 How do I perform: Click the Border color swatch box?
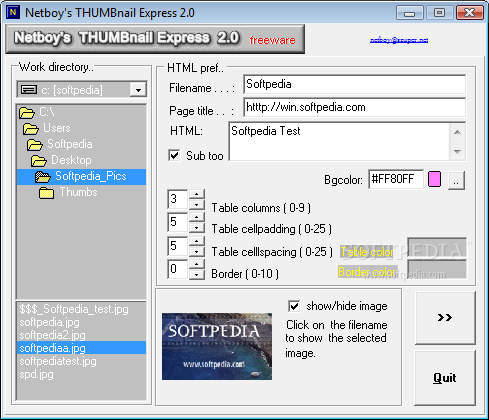pyautogui.click(x=437, y=269)
